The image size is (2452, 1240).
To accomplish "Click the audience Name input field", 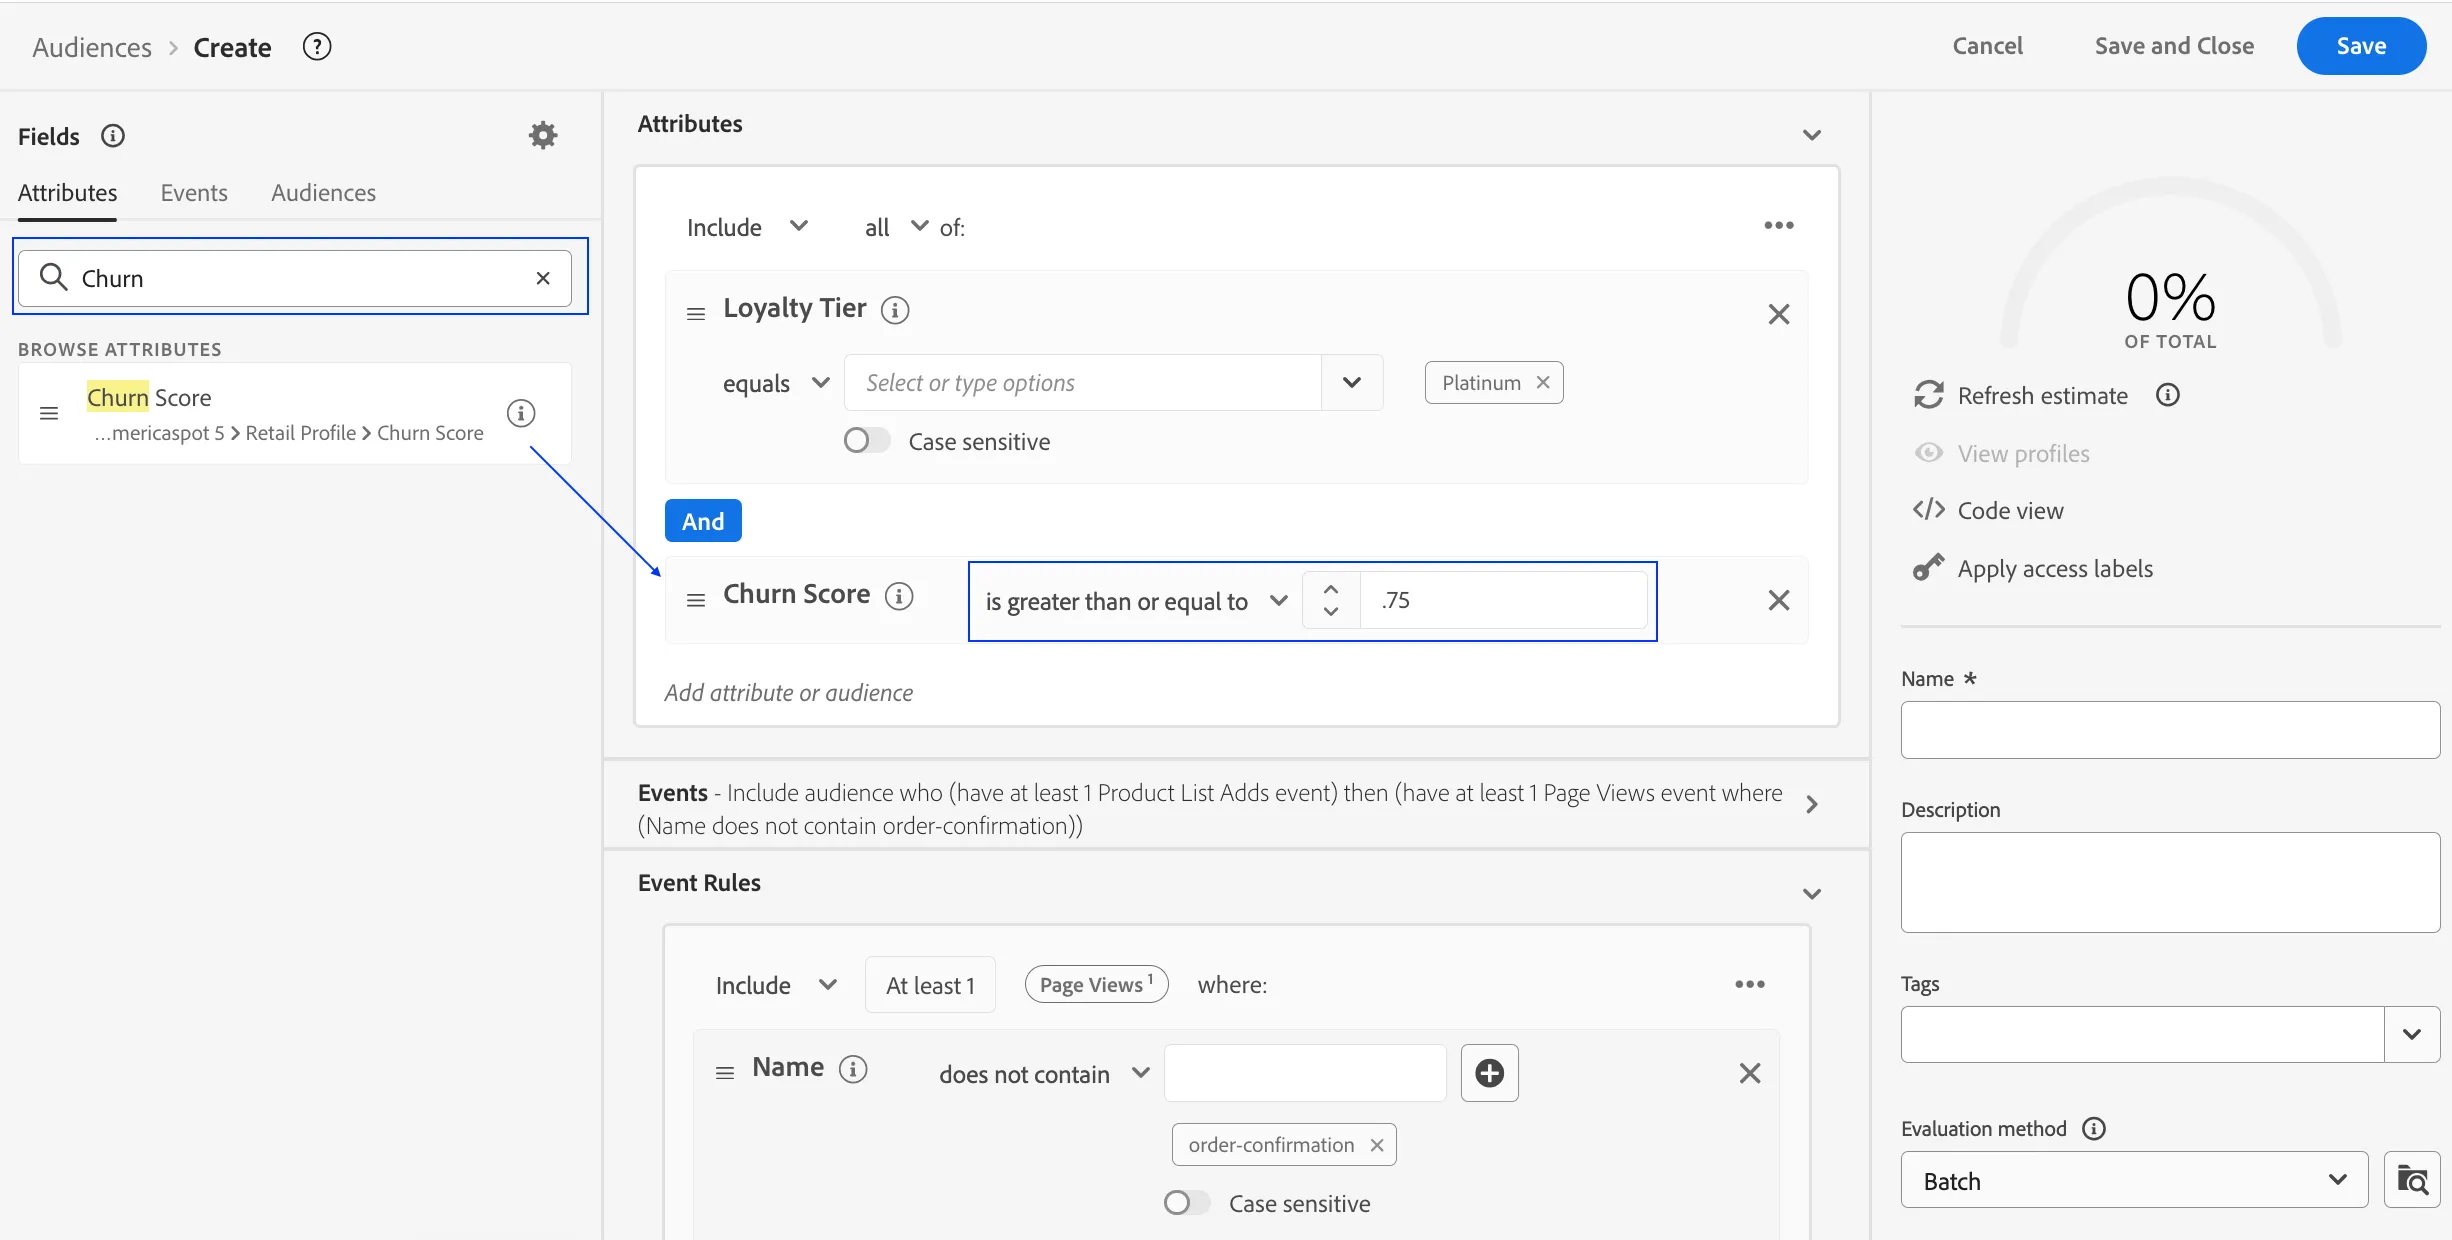I will coord(2170,730).
